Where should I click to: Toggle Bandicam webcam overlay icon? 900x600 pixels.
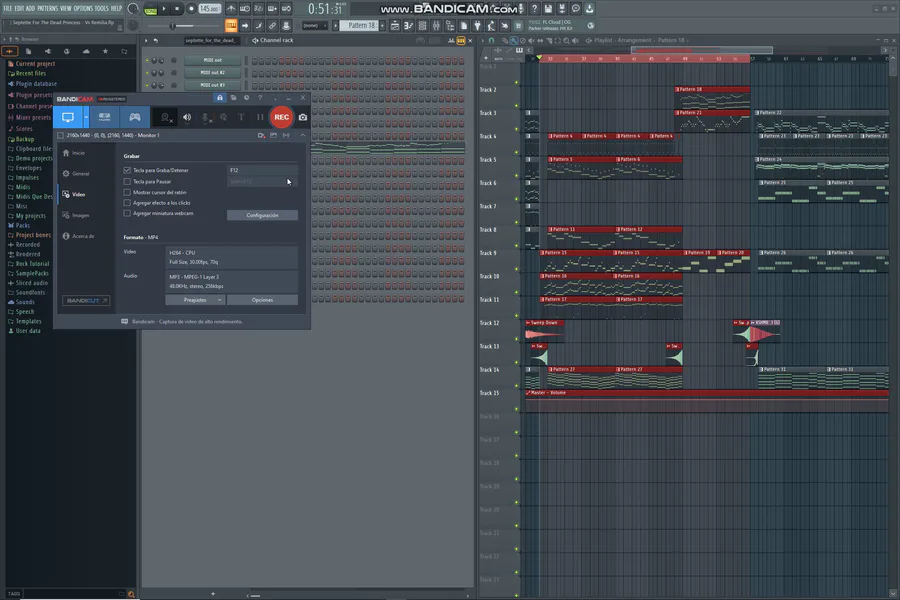(x=166, y=118)
